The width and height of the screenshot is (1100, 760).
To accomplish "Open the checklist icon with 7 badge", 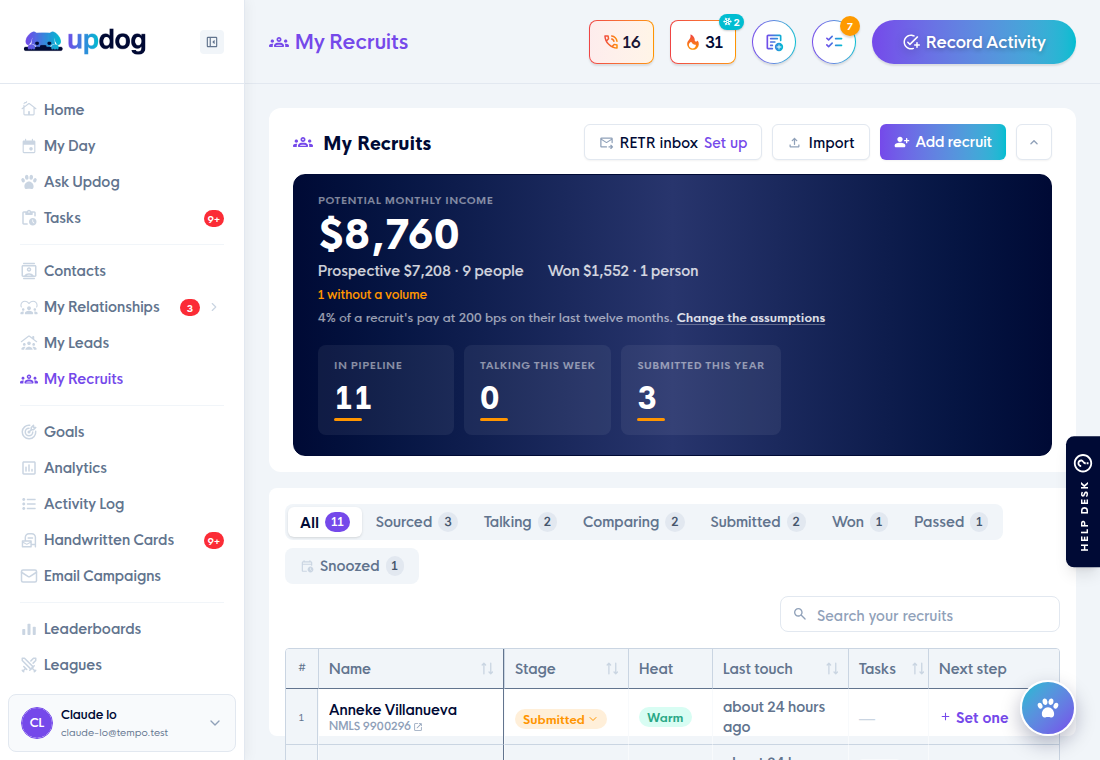I will click(834, 42).
